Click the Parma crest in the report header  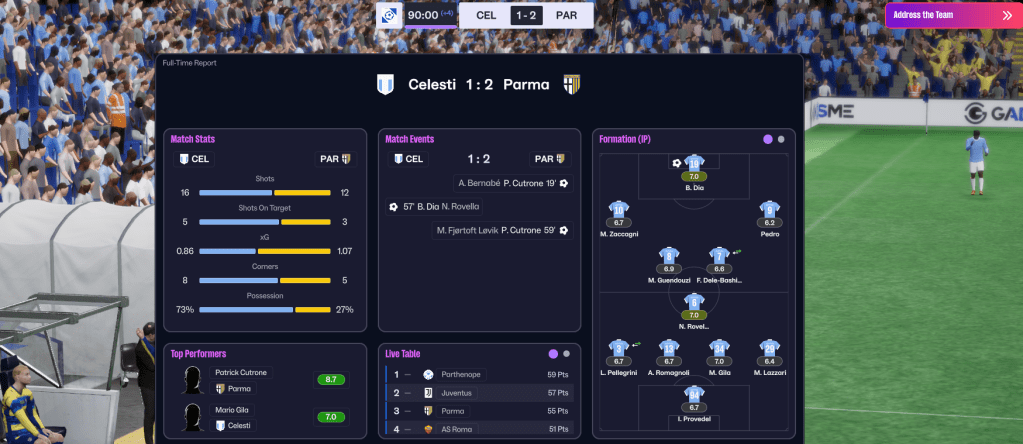[572, 84]
